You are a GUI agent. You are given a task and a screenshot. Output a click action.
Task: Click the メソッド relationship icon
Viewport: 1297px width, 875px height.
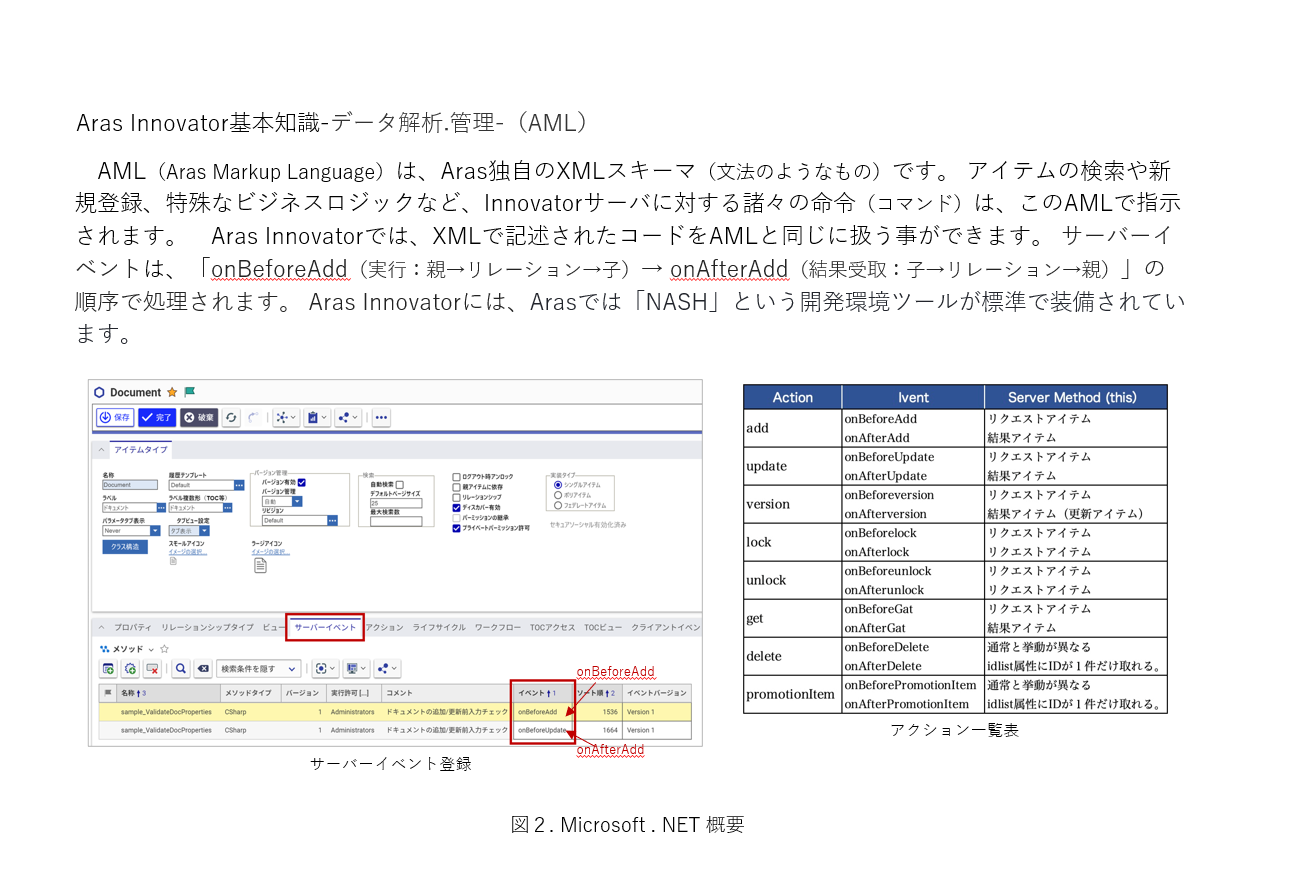(104, 649)
